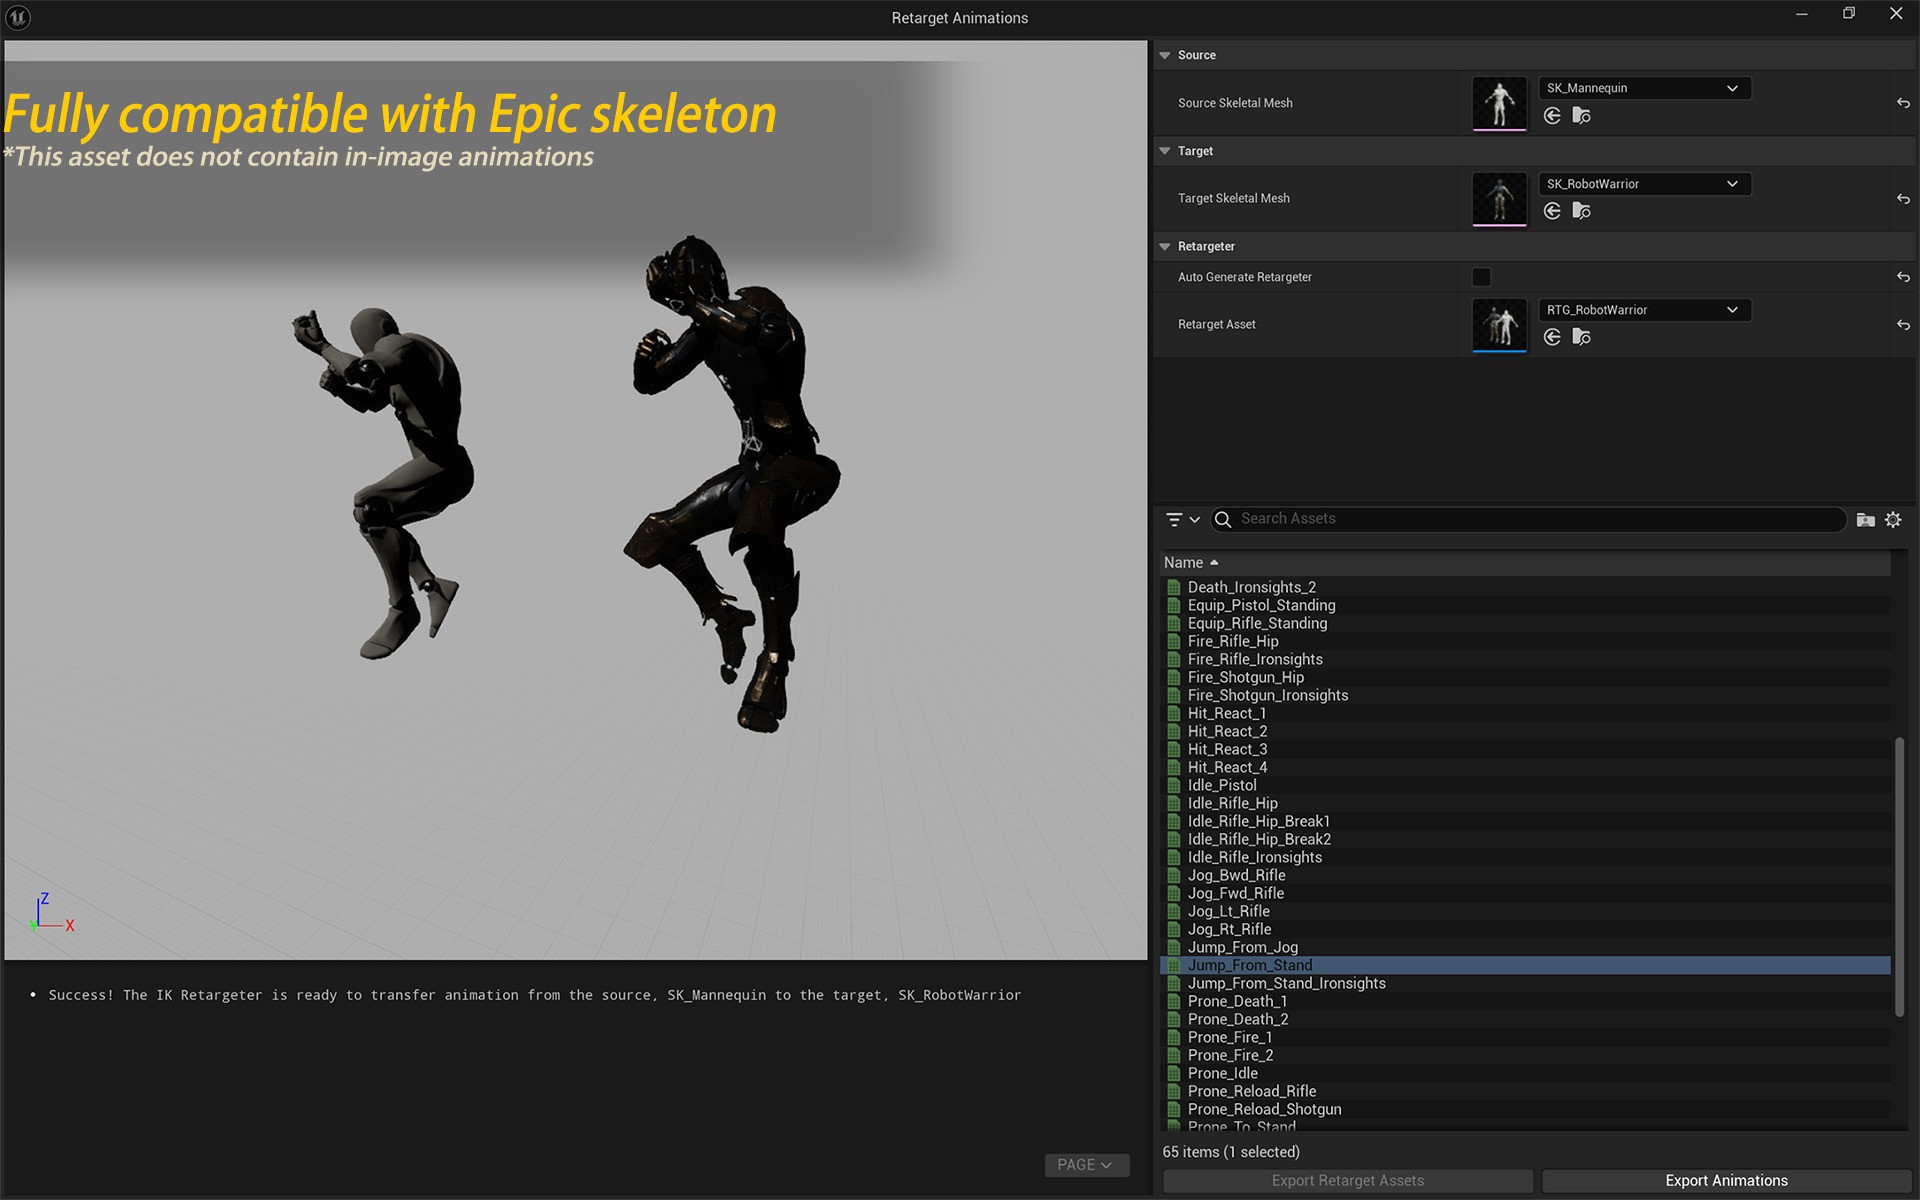Viewport: 1920px width, 1200px height.
Task: Click use-selected-asset arrow for Source Skeletal Mesh
Action: coord(1552,116)
